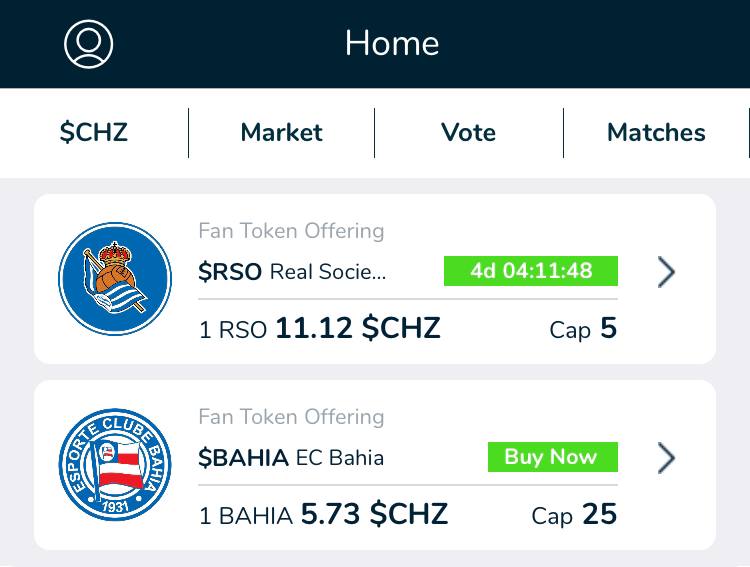The height and width of the screenshot is (567, 750).
Task: Expand the $BAHIA offering chevron arrow
Action: [666, 458]
